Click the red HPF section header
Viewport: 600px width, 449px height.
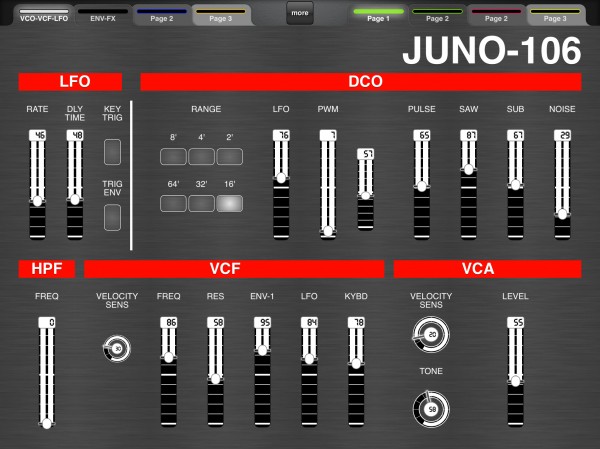pos(47,269)
